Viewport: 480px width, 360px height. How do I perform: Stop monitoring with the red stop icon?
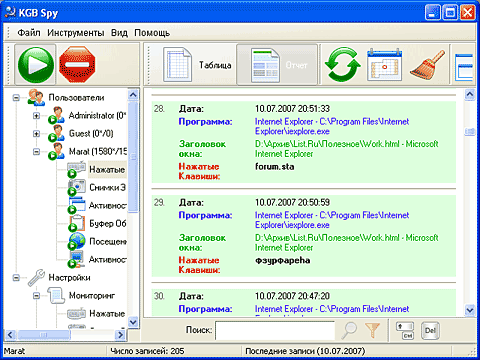pyautogui.click(x=77, y=65)
